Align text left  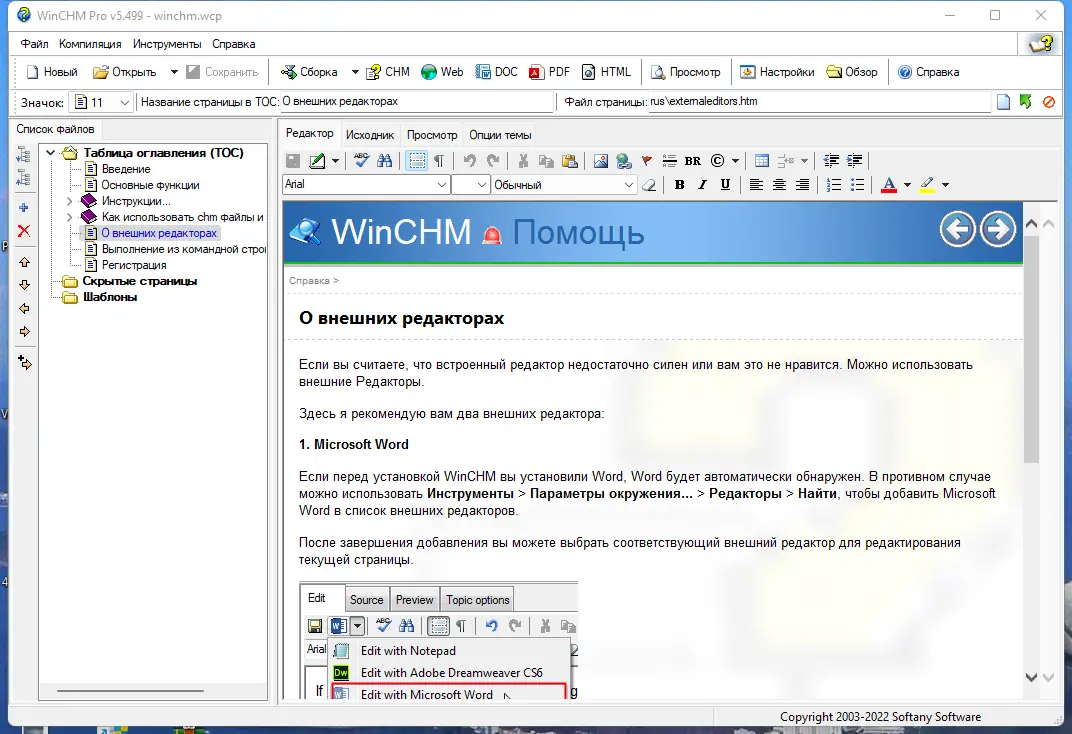(755, 185)
